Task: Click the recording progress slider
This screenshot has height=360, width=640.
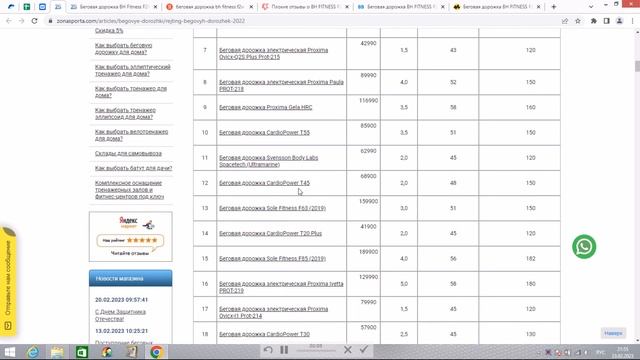Action: (x=316, y=351)
